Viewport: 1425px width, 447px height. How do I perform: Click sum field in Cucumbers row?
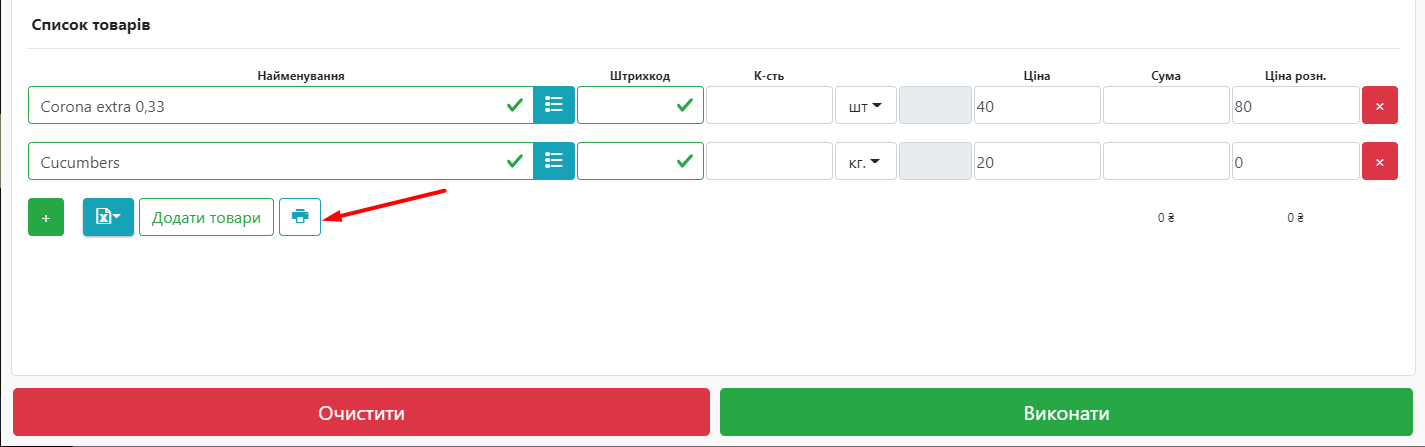click(x=1166, y=161)
